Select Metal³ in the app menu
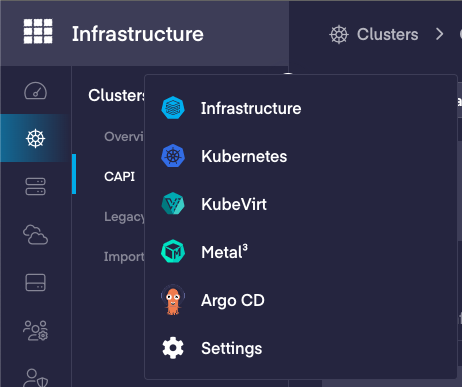Viewport: 462px width, 387px height. [225, 252]
